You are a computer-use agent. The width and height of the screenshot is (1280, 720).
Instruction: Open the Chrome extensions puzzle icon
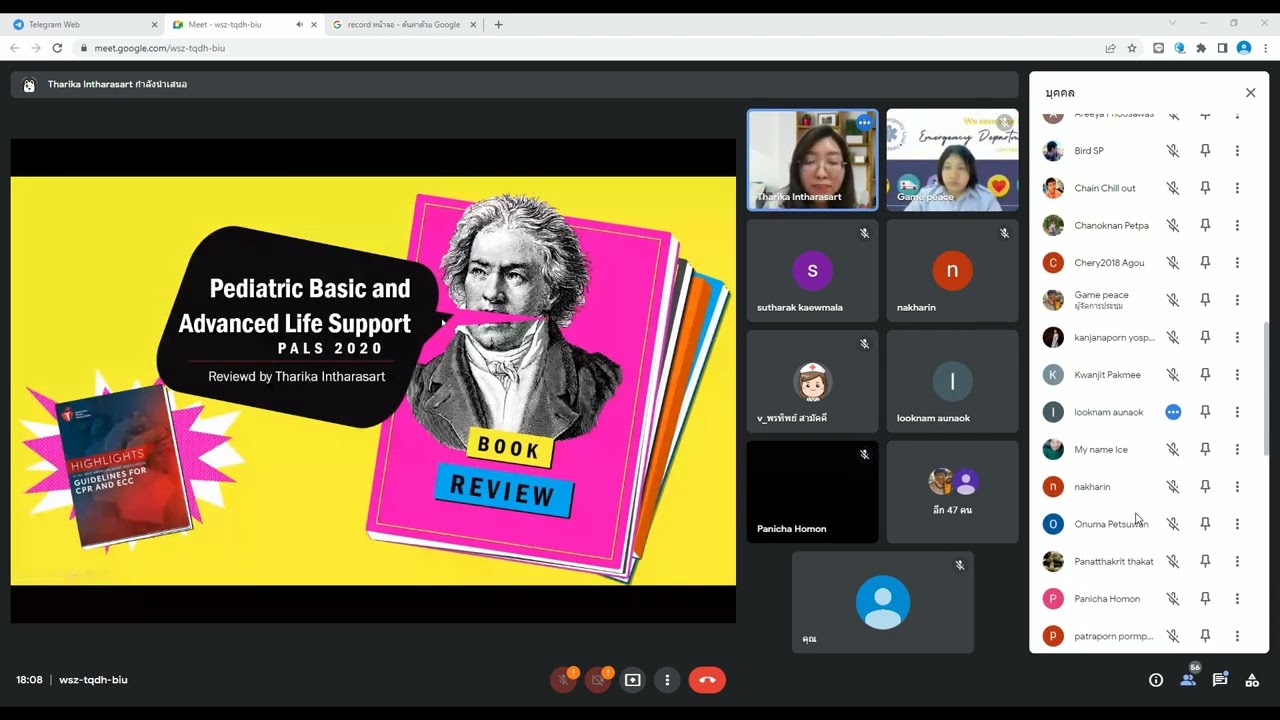click(x=1201, y=48)
